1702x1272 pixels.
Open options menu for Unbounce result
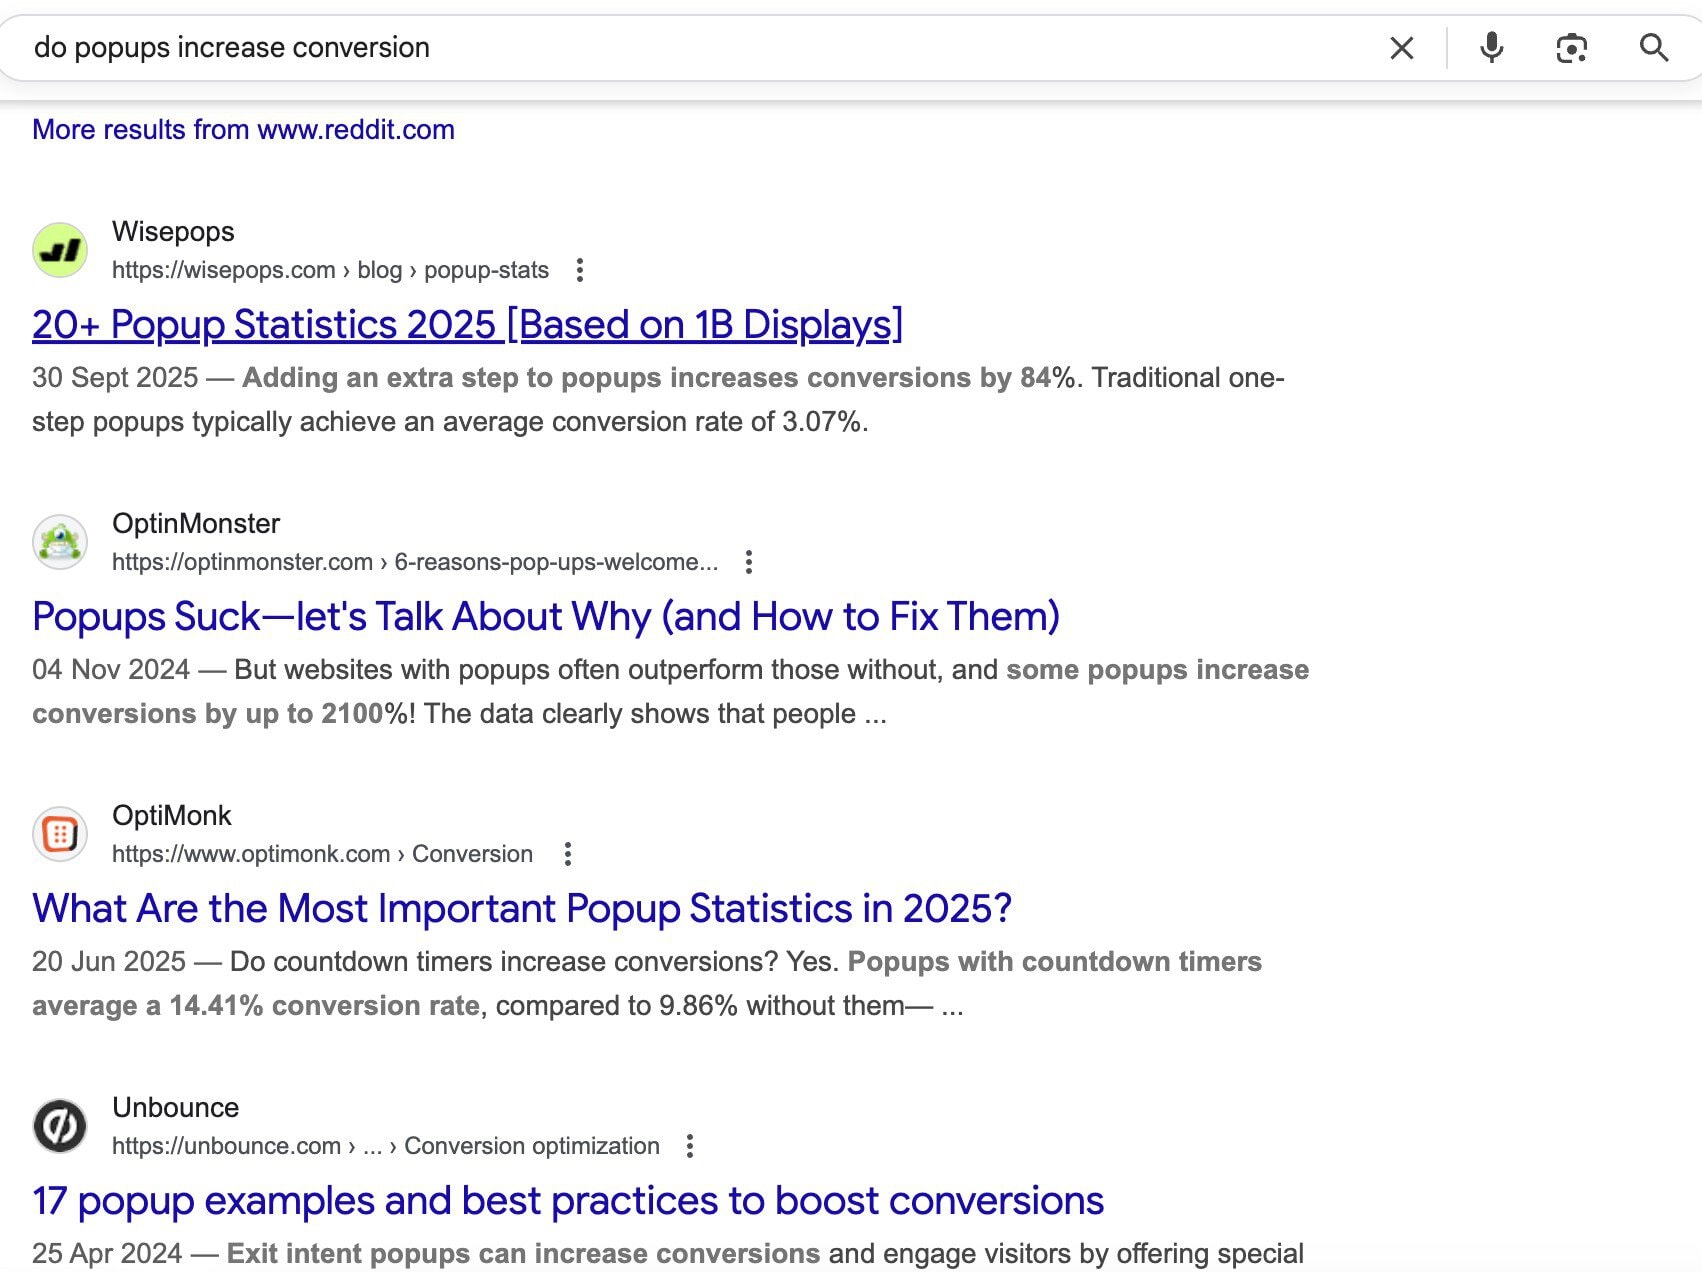(690, 1146)
